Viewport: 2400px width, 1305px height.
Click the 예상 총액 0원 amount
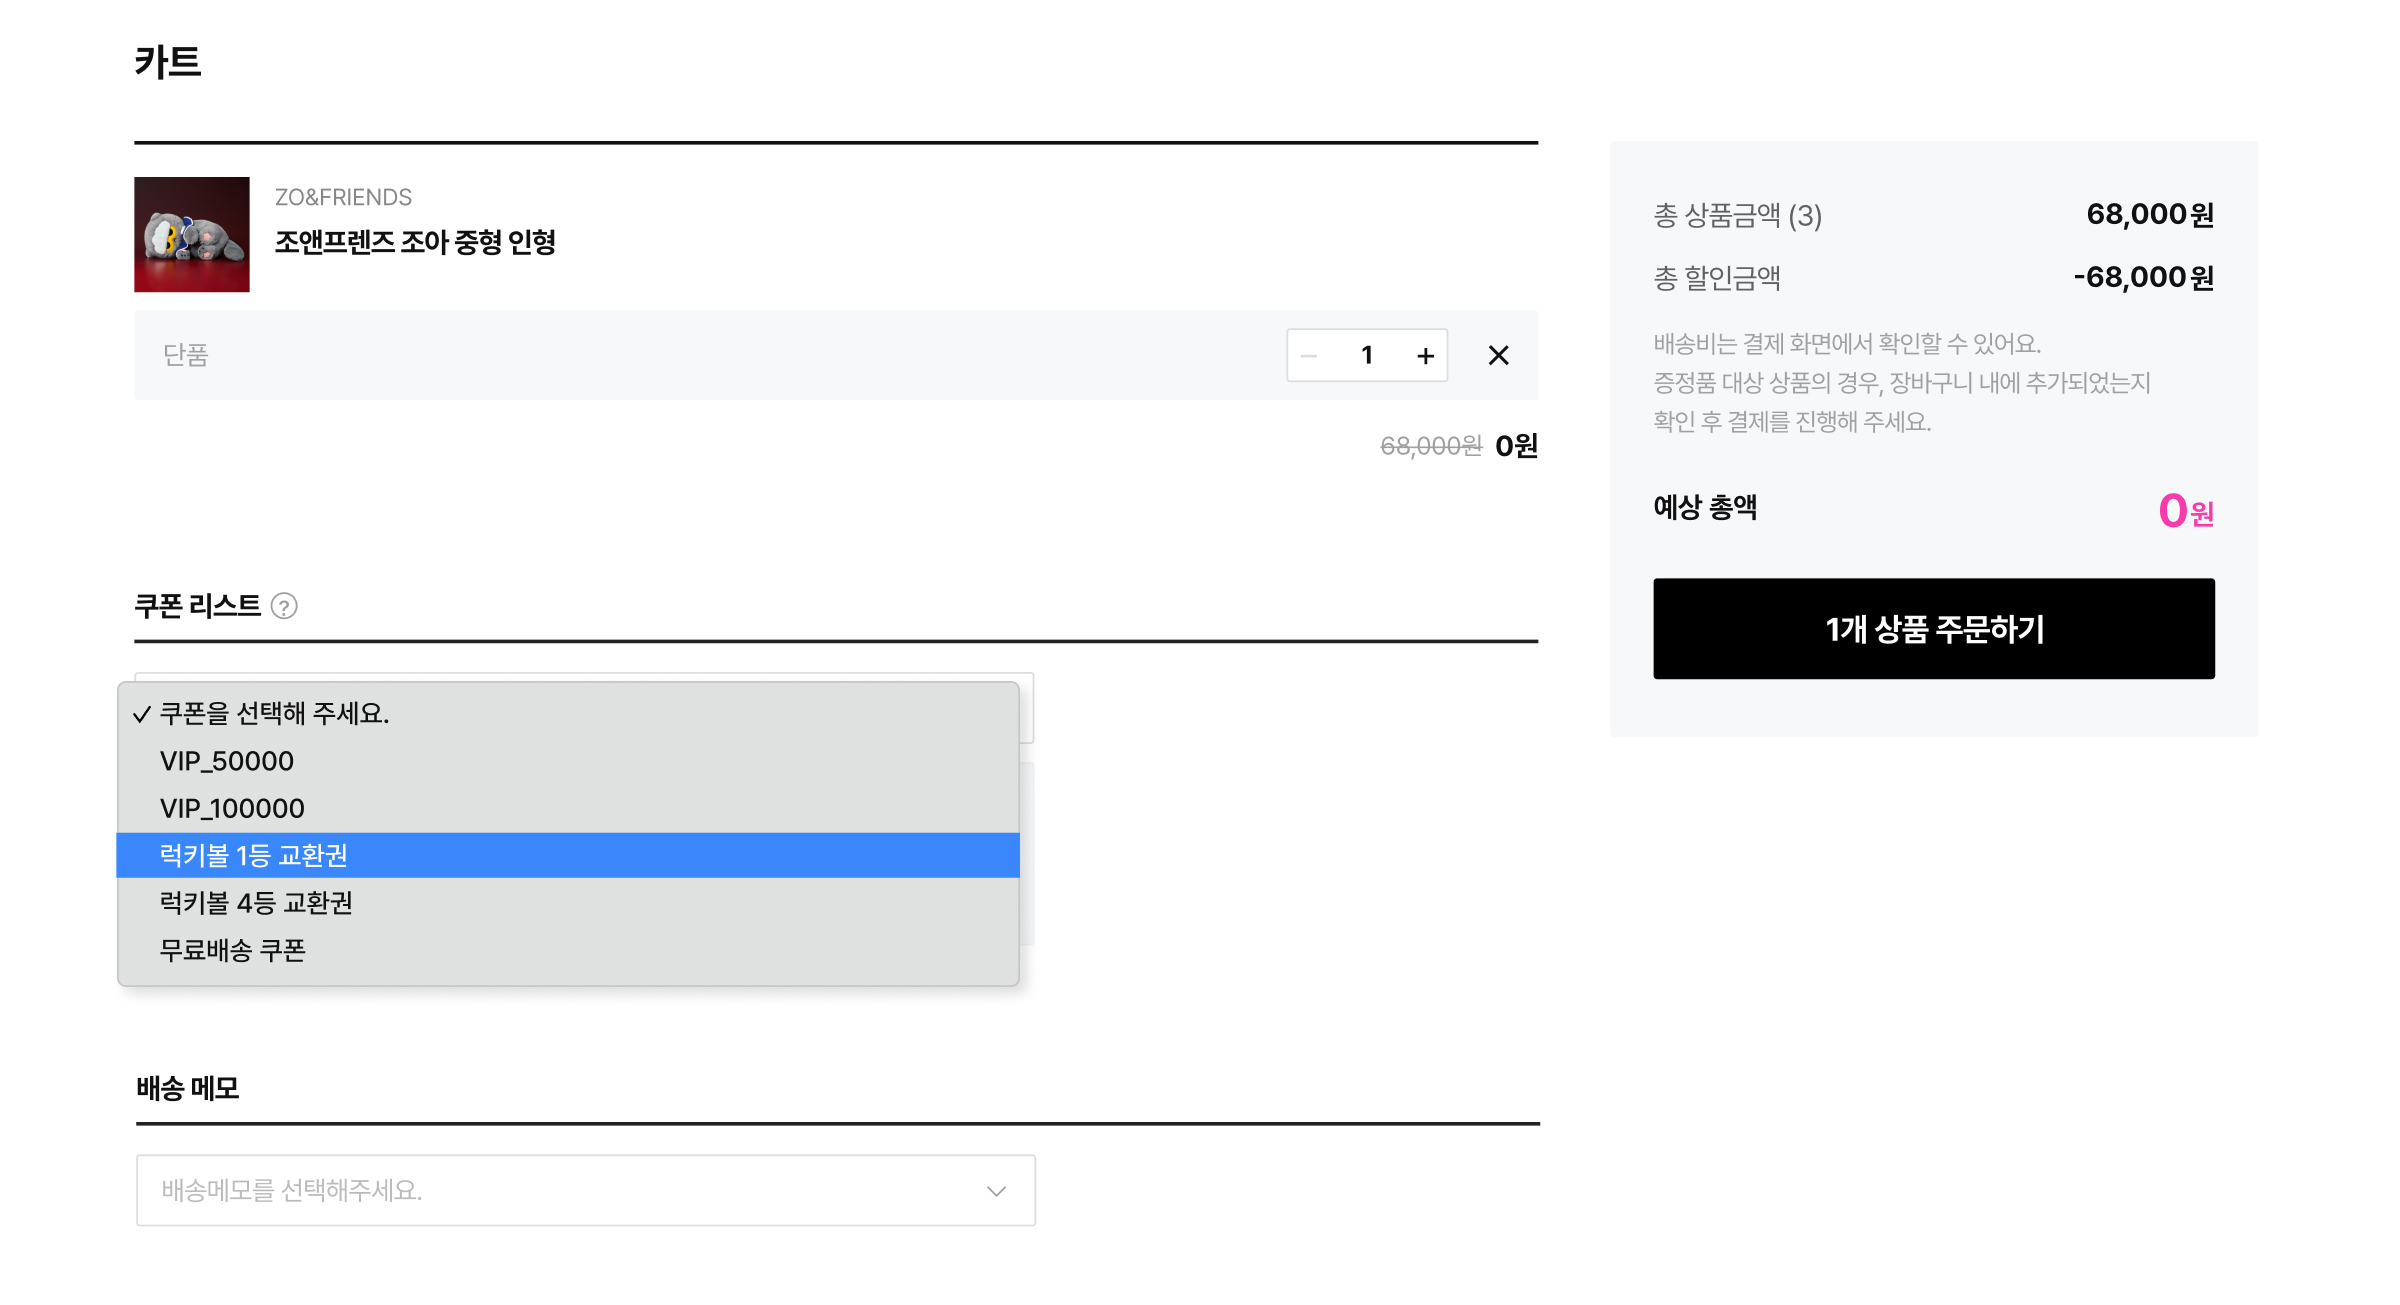click(x=2185, y=511)
